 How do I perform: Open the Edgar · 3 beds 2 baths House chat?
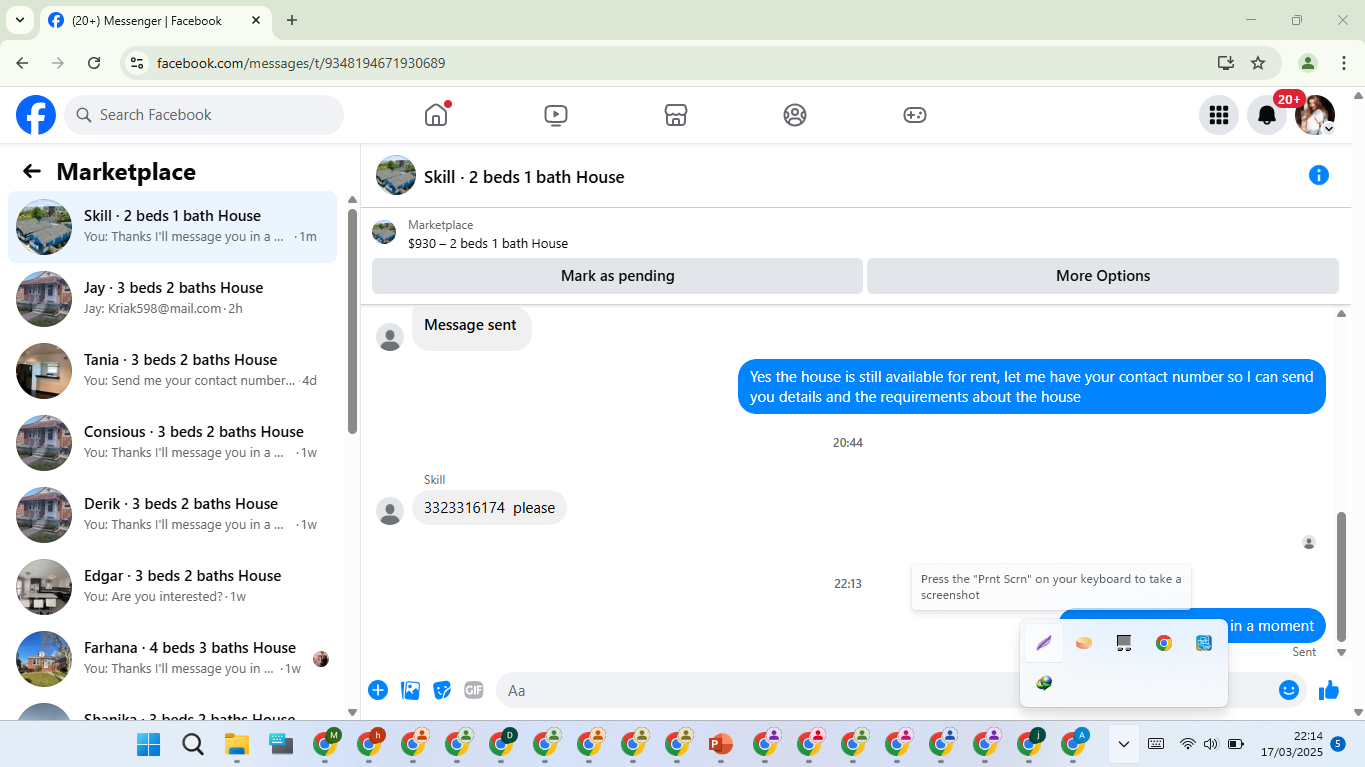[x=172, y=587]
